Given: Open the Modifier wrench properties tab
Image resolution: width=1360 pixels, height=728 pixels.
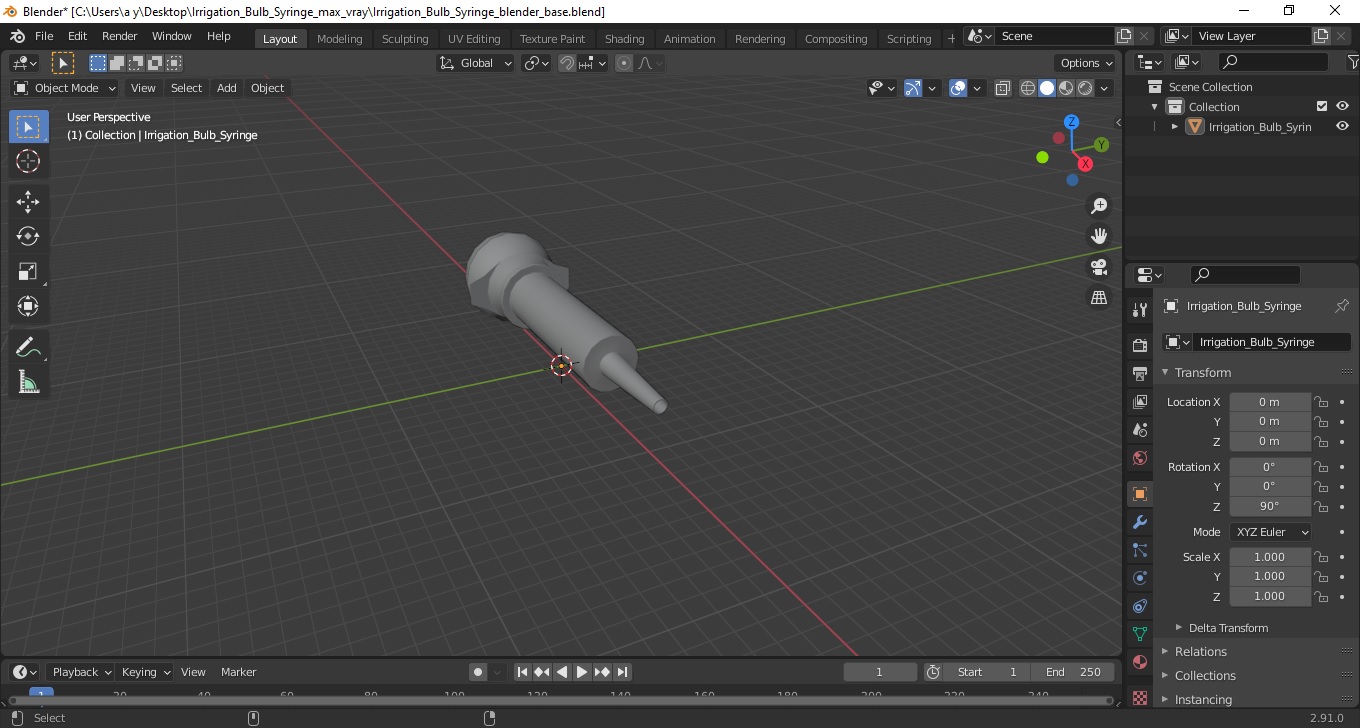Looking at the screenshot, I should pyautogui.click(x=1139, y=522).
